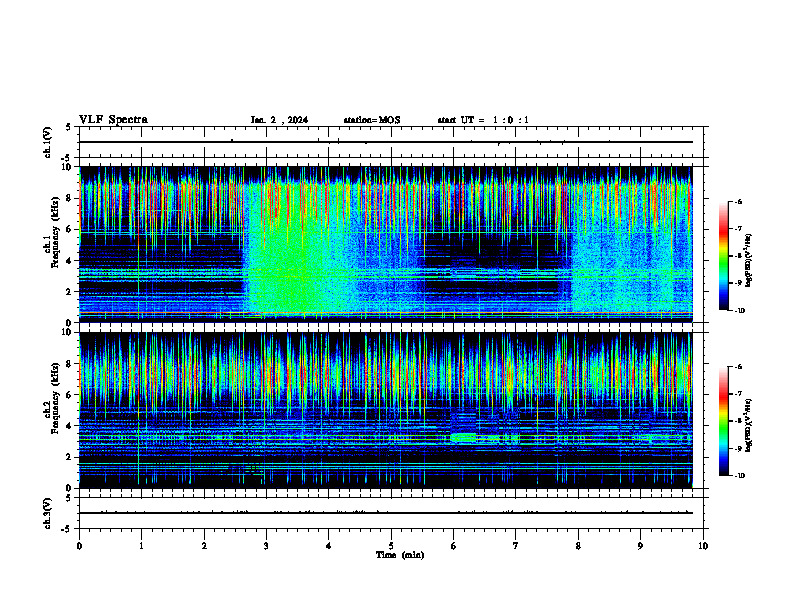Image resolution: width=792 pixels, height=612 pixels.
Task: Click the time axis tick label '3'
Action: click(x=266, y=546)
